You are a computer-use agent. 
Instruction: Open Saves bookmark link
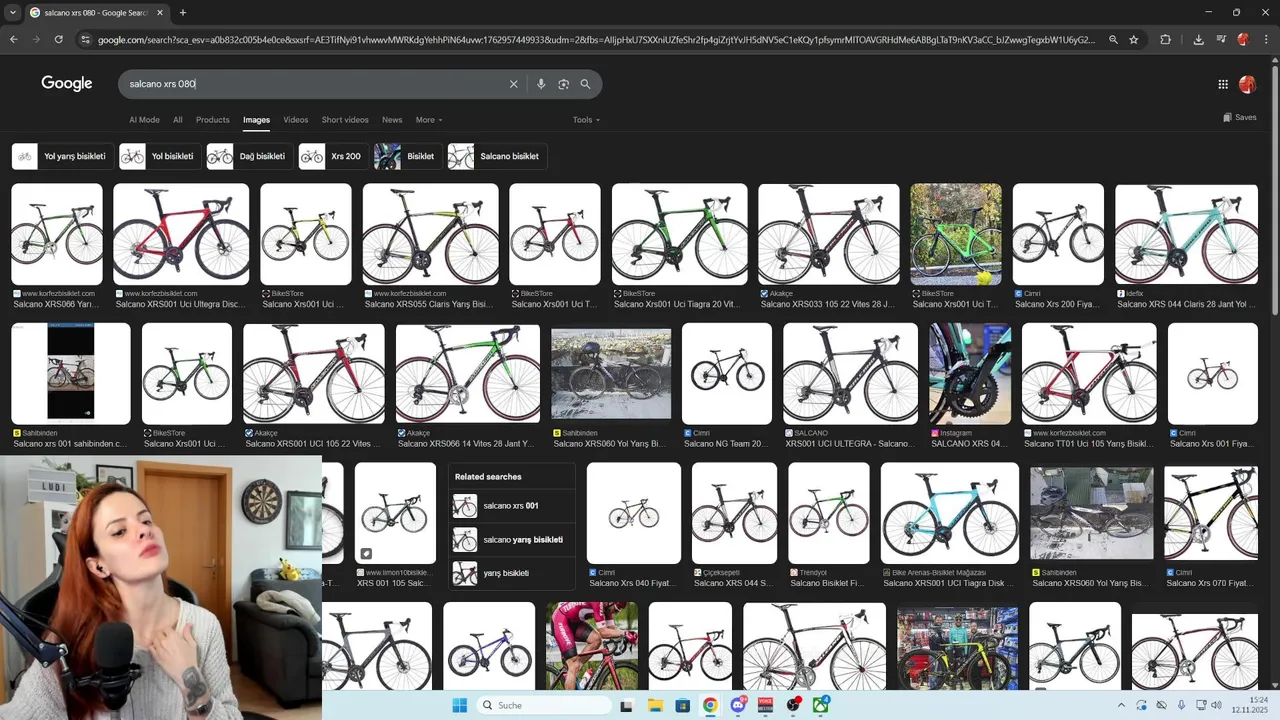point(1240,117)
